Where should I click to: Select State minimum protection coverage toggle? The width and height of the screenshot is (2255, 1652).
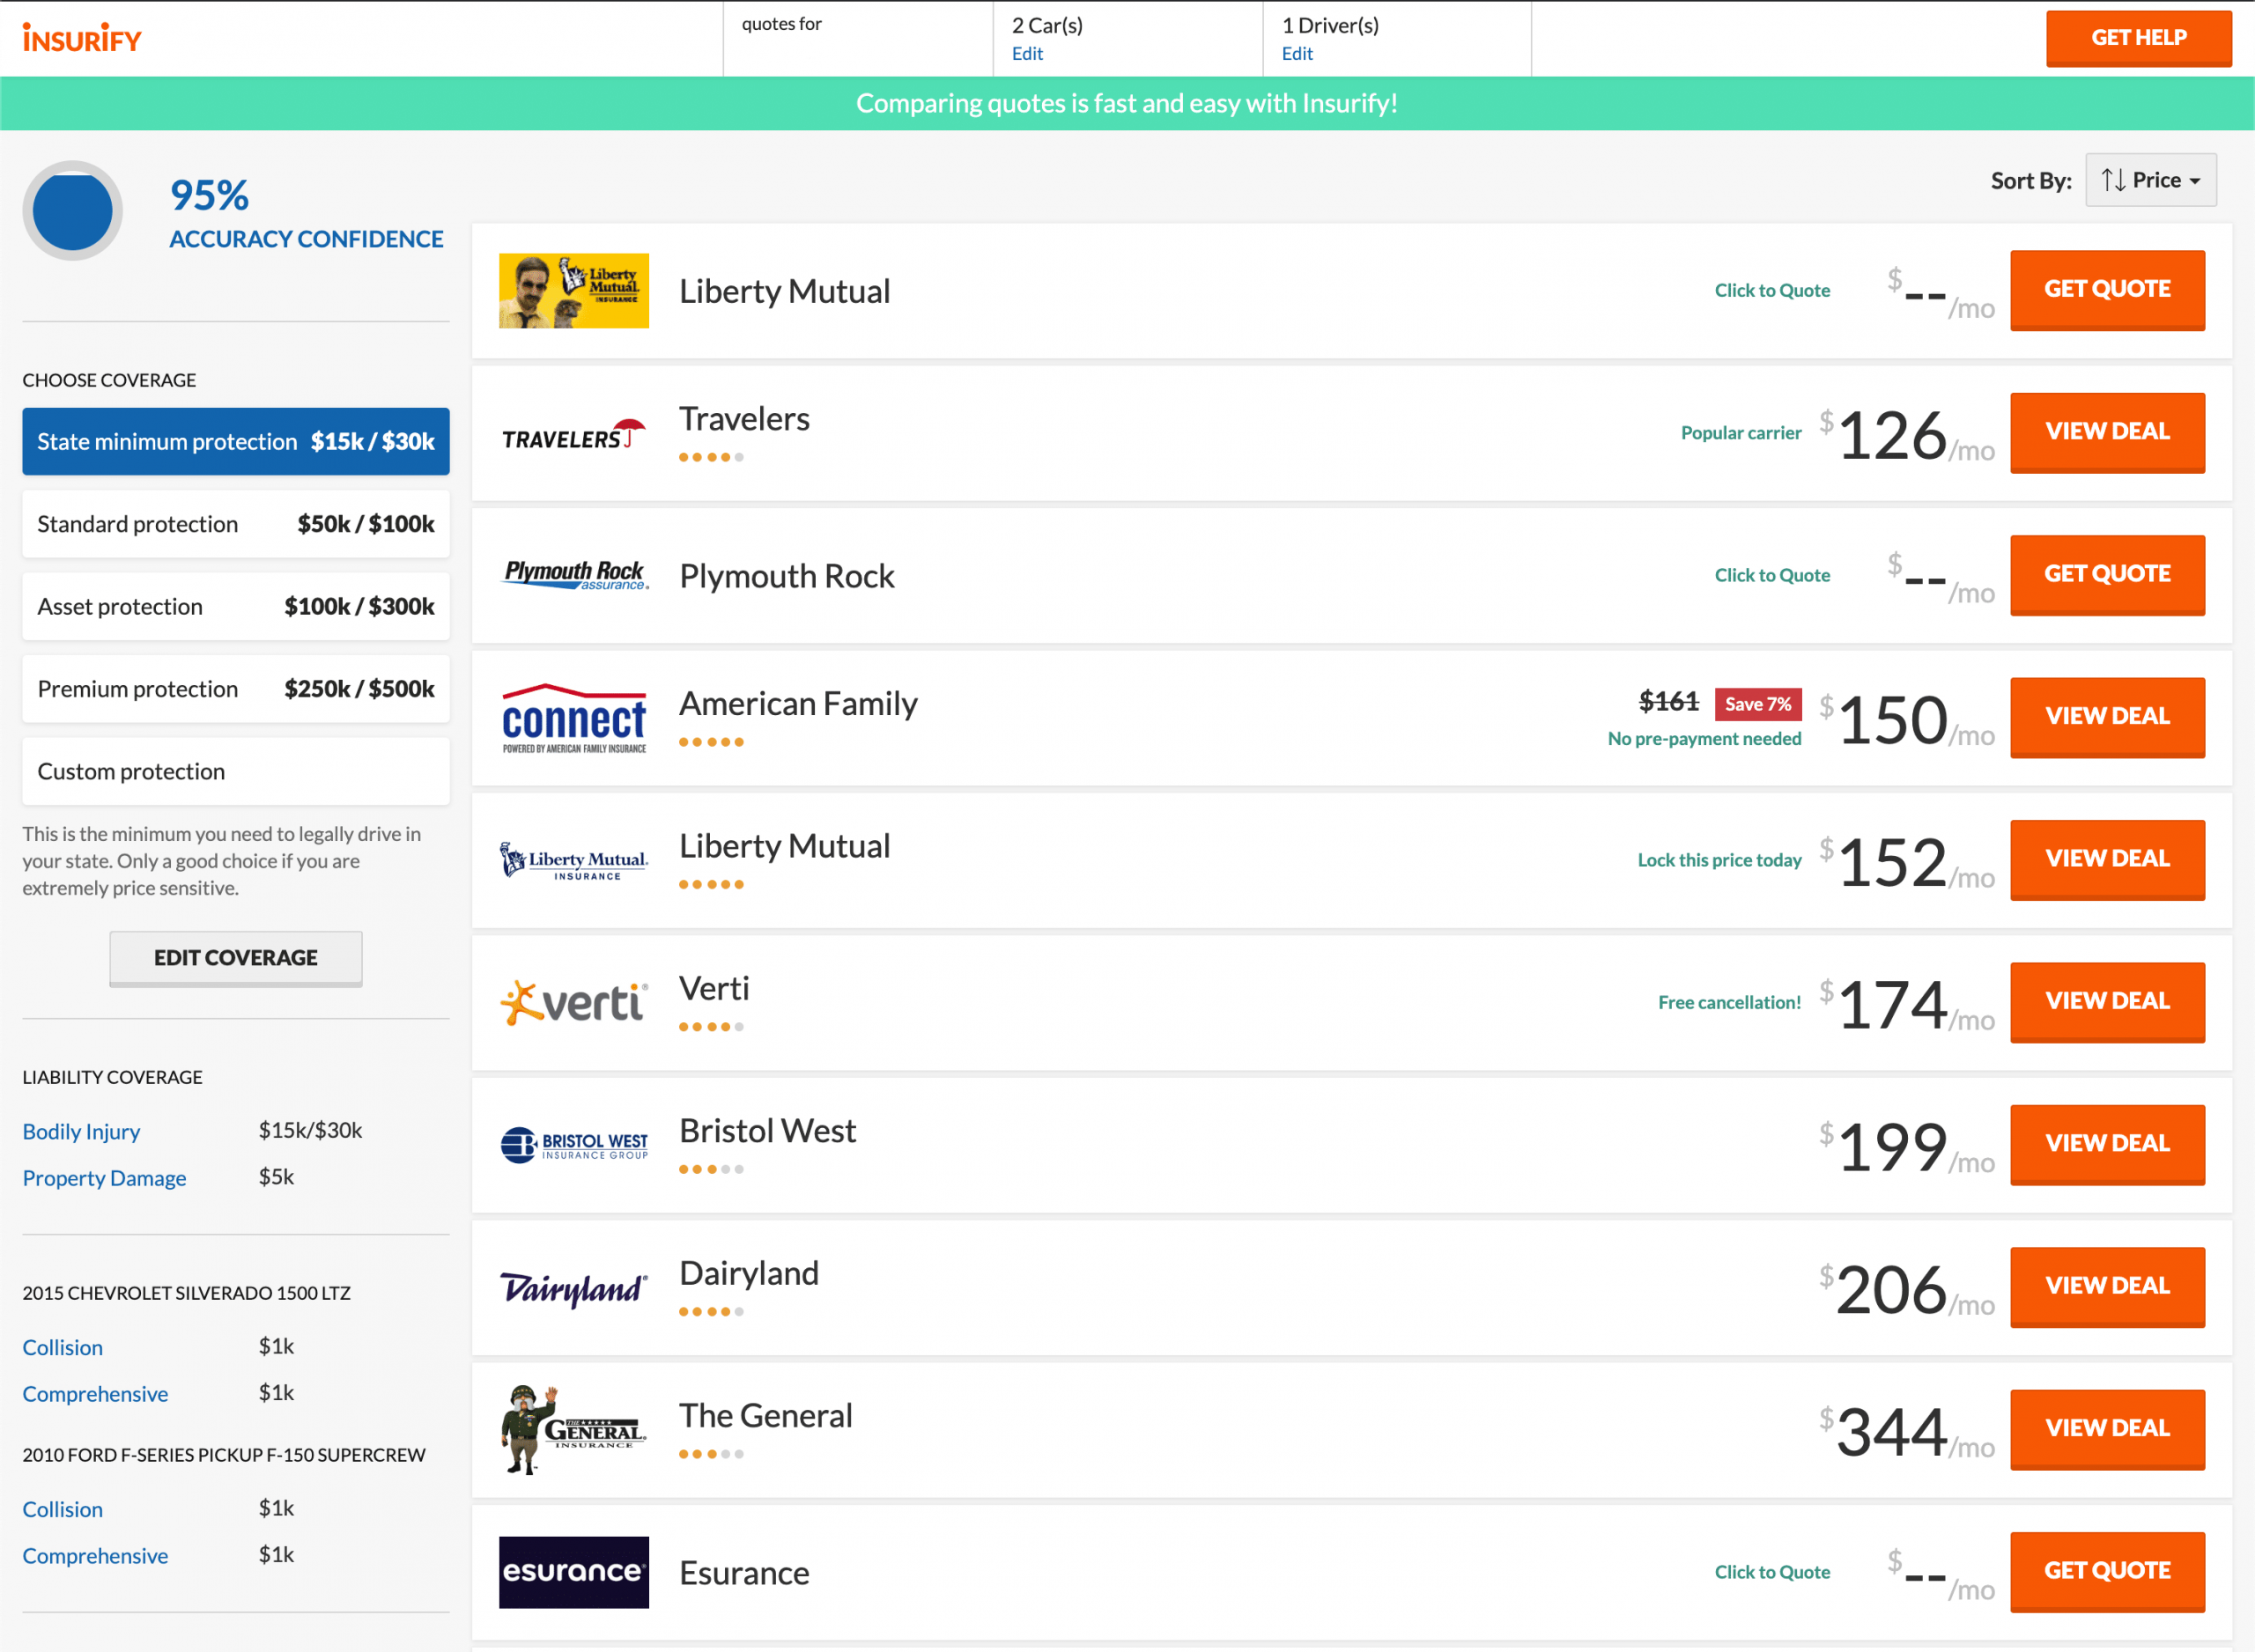[236, 441]
